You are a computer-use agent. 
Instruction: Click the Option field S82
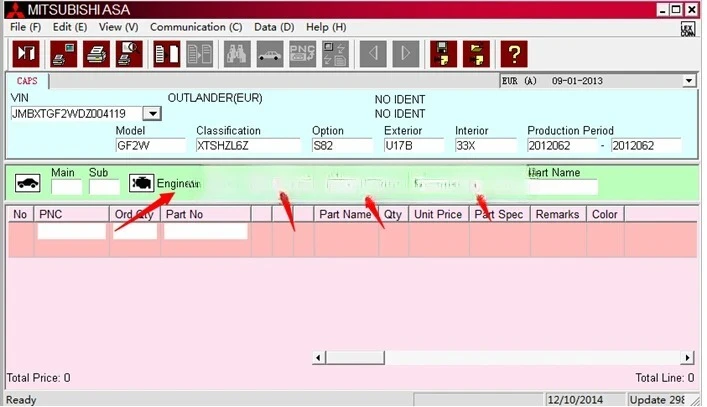[x=342, y=146]
